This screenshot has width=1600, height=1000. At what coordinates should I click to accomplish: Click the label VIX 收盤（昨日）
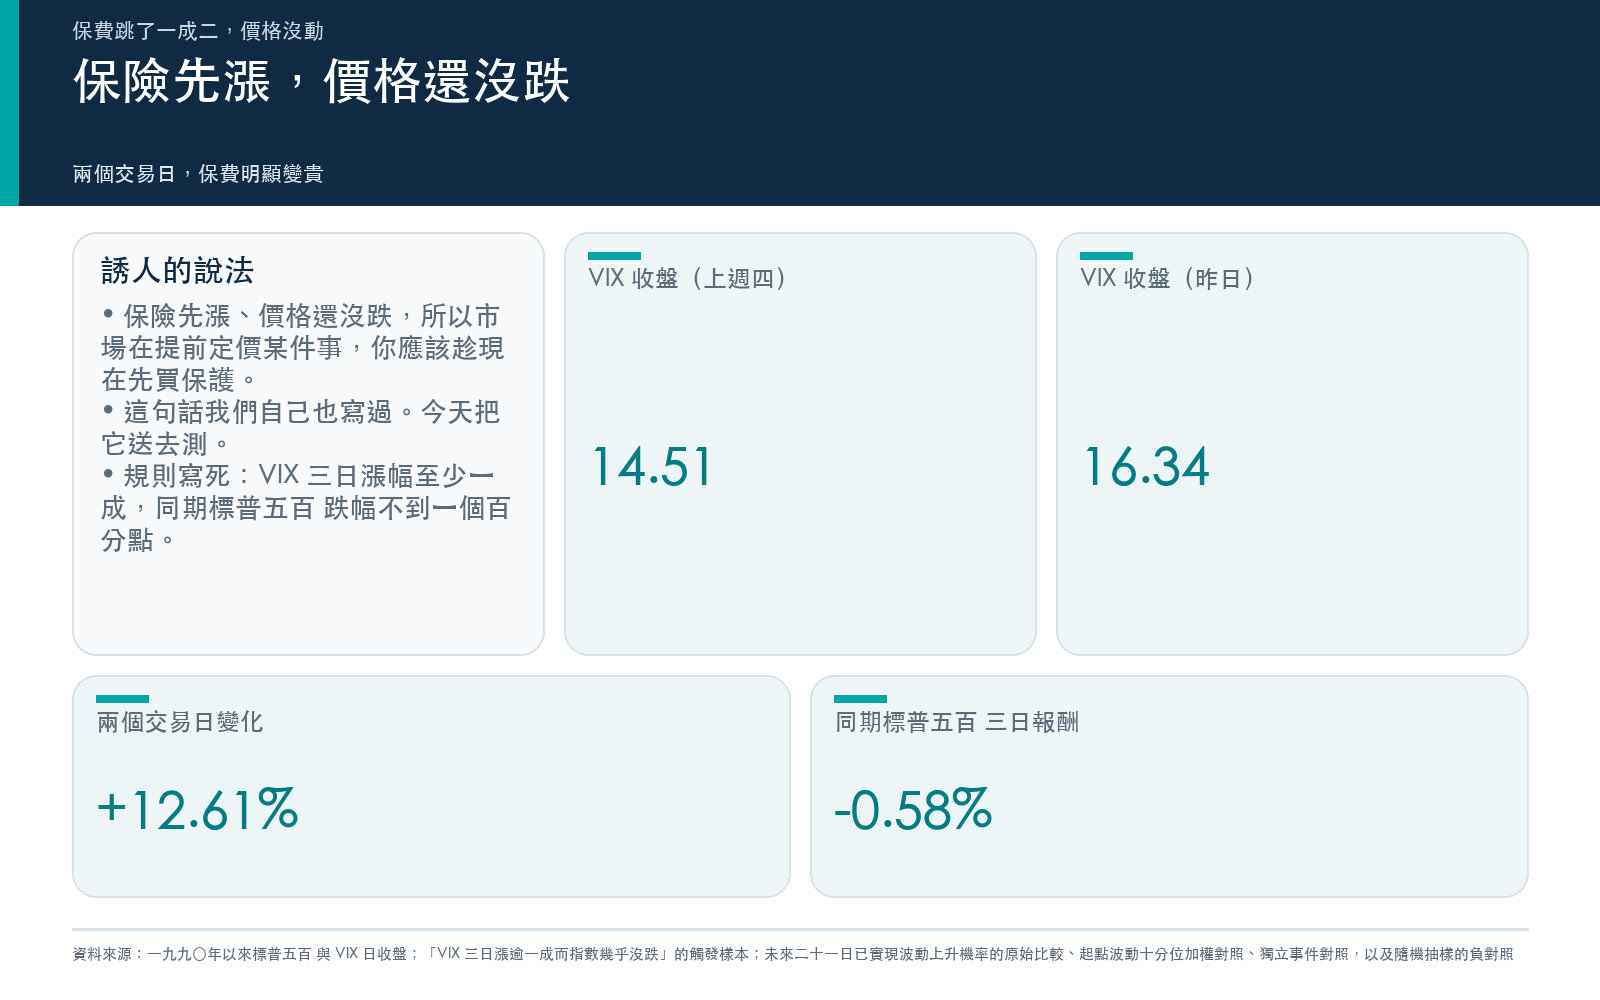point(1167,279)
